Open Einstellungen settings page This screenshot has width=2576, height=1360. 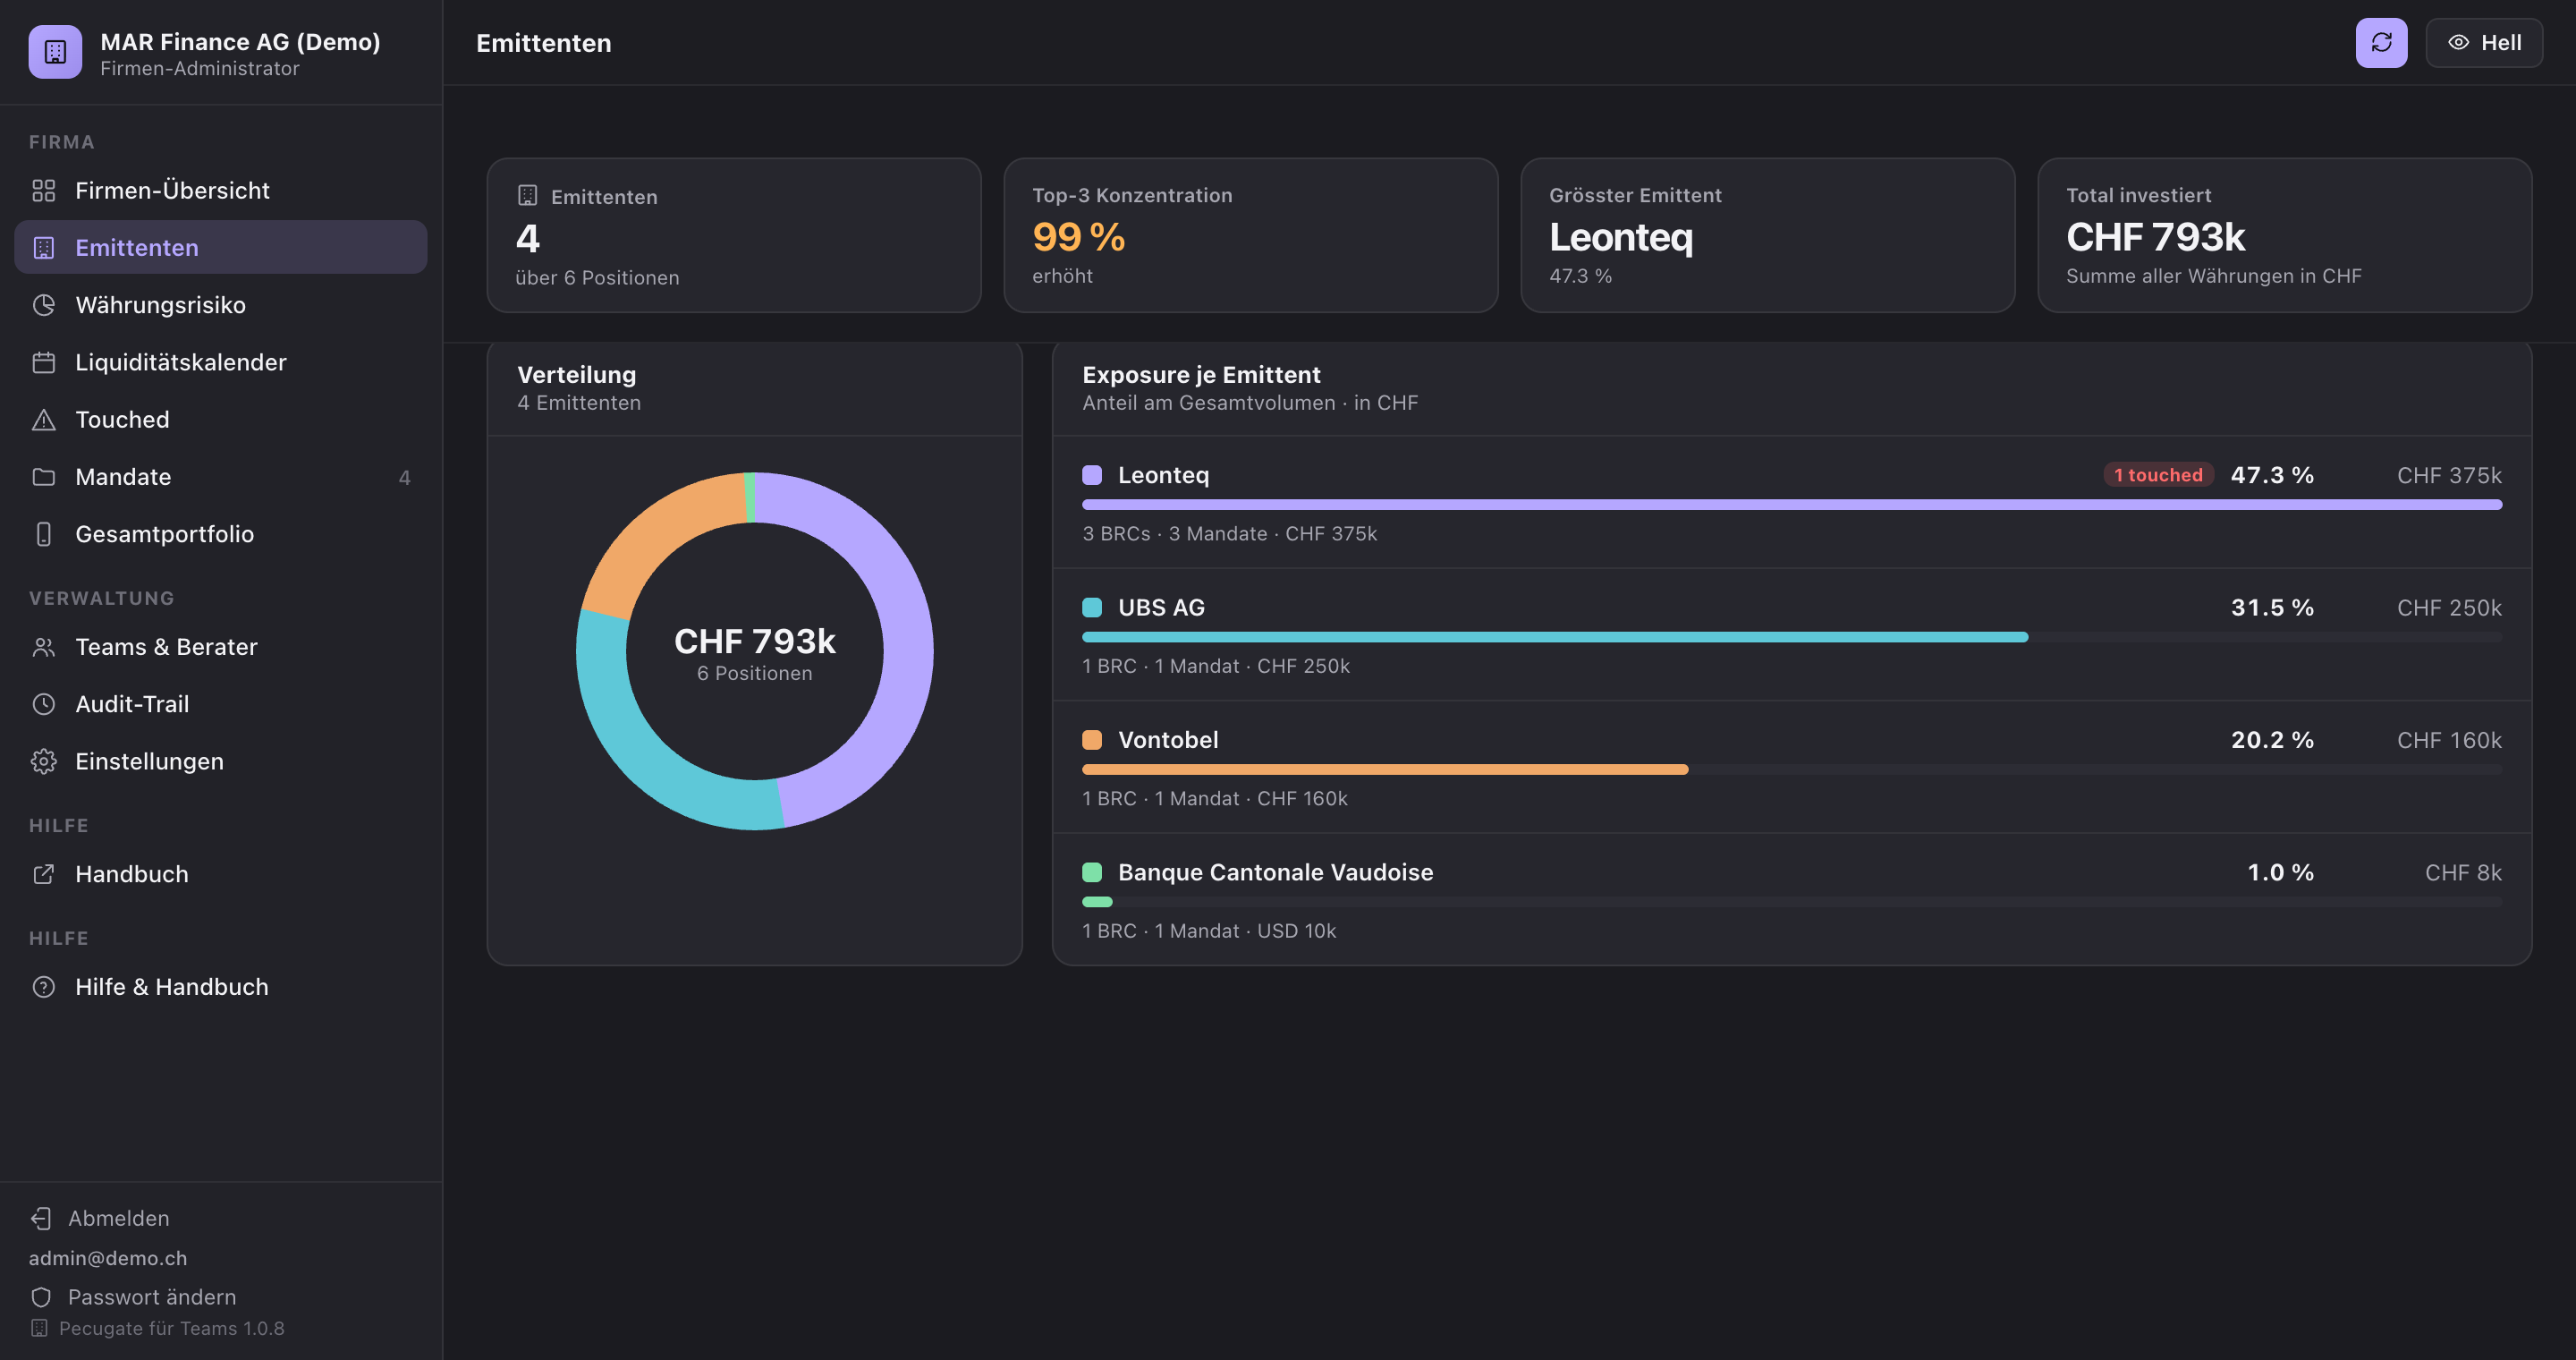(221, 761)
